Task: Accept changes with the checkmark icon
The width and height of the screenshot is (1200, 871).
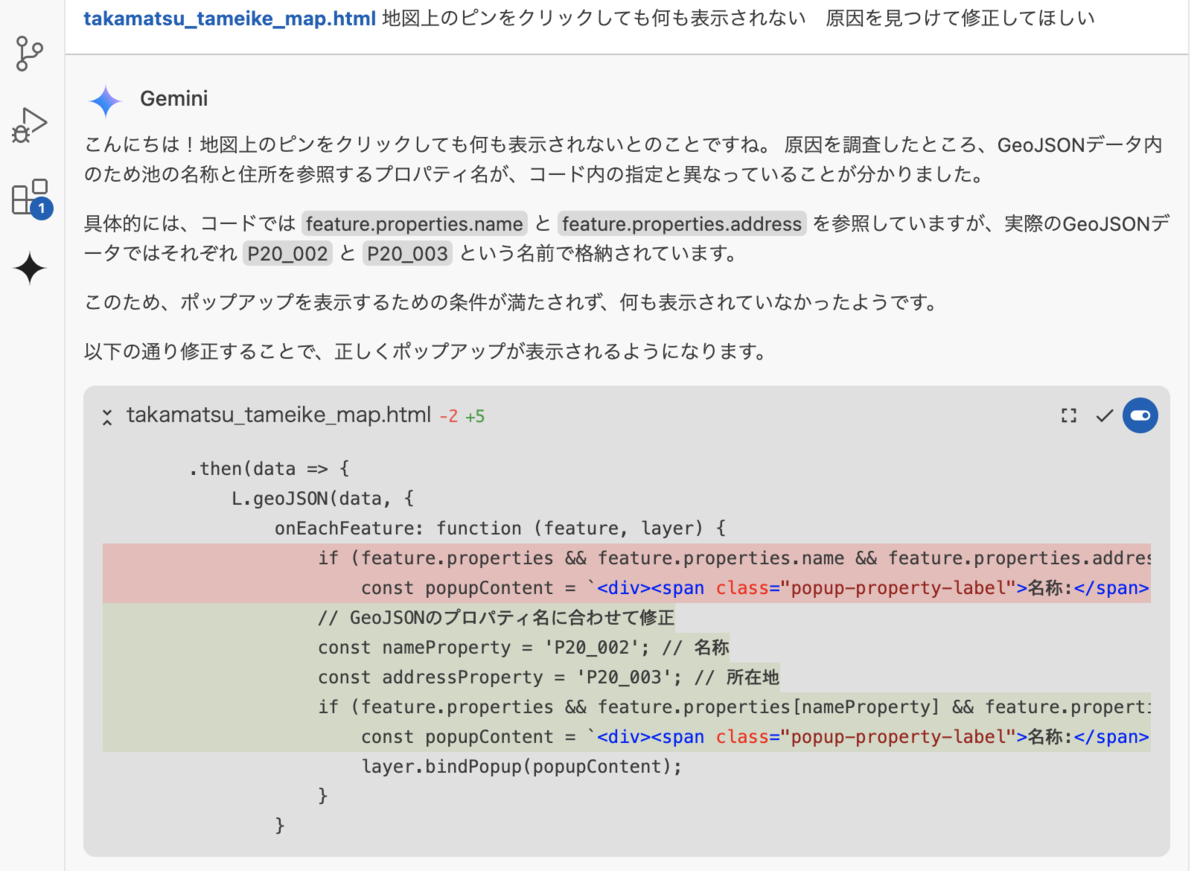Action: 1104,415
